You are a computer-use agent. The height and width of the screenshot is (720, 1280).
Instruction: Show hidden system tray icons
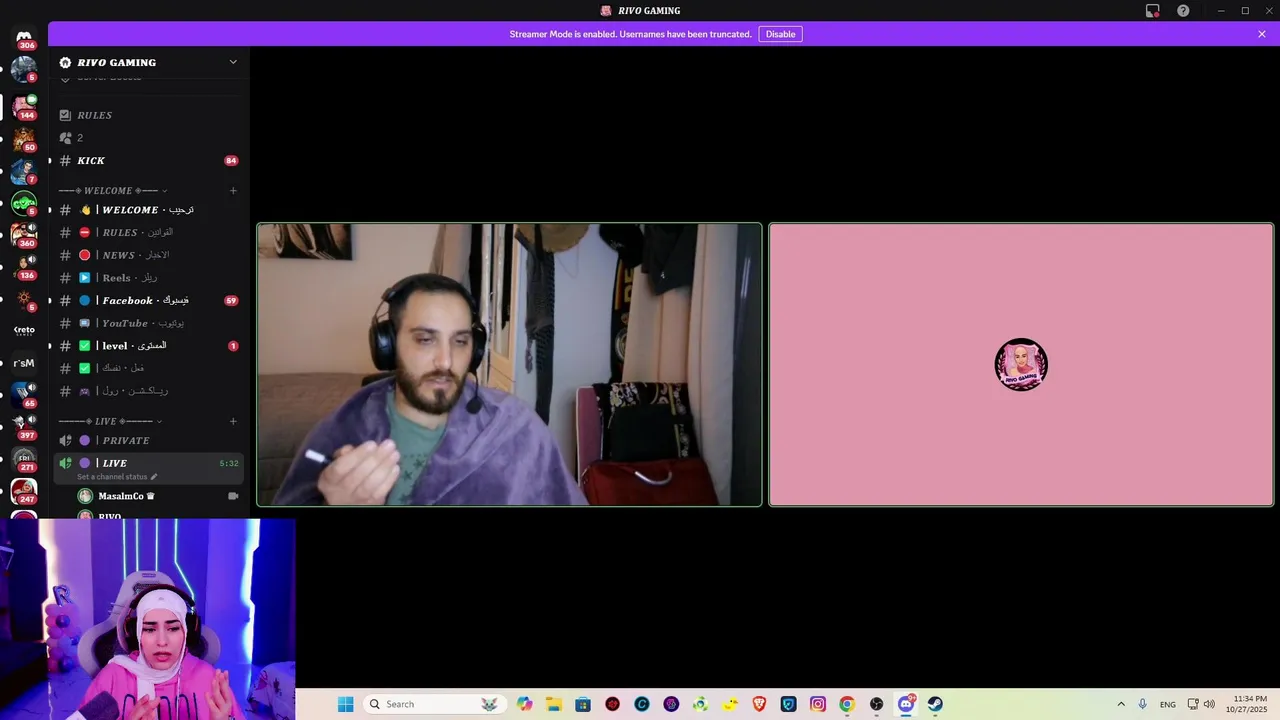pyautogui.click(x=1121, y=704)
